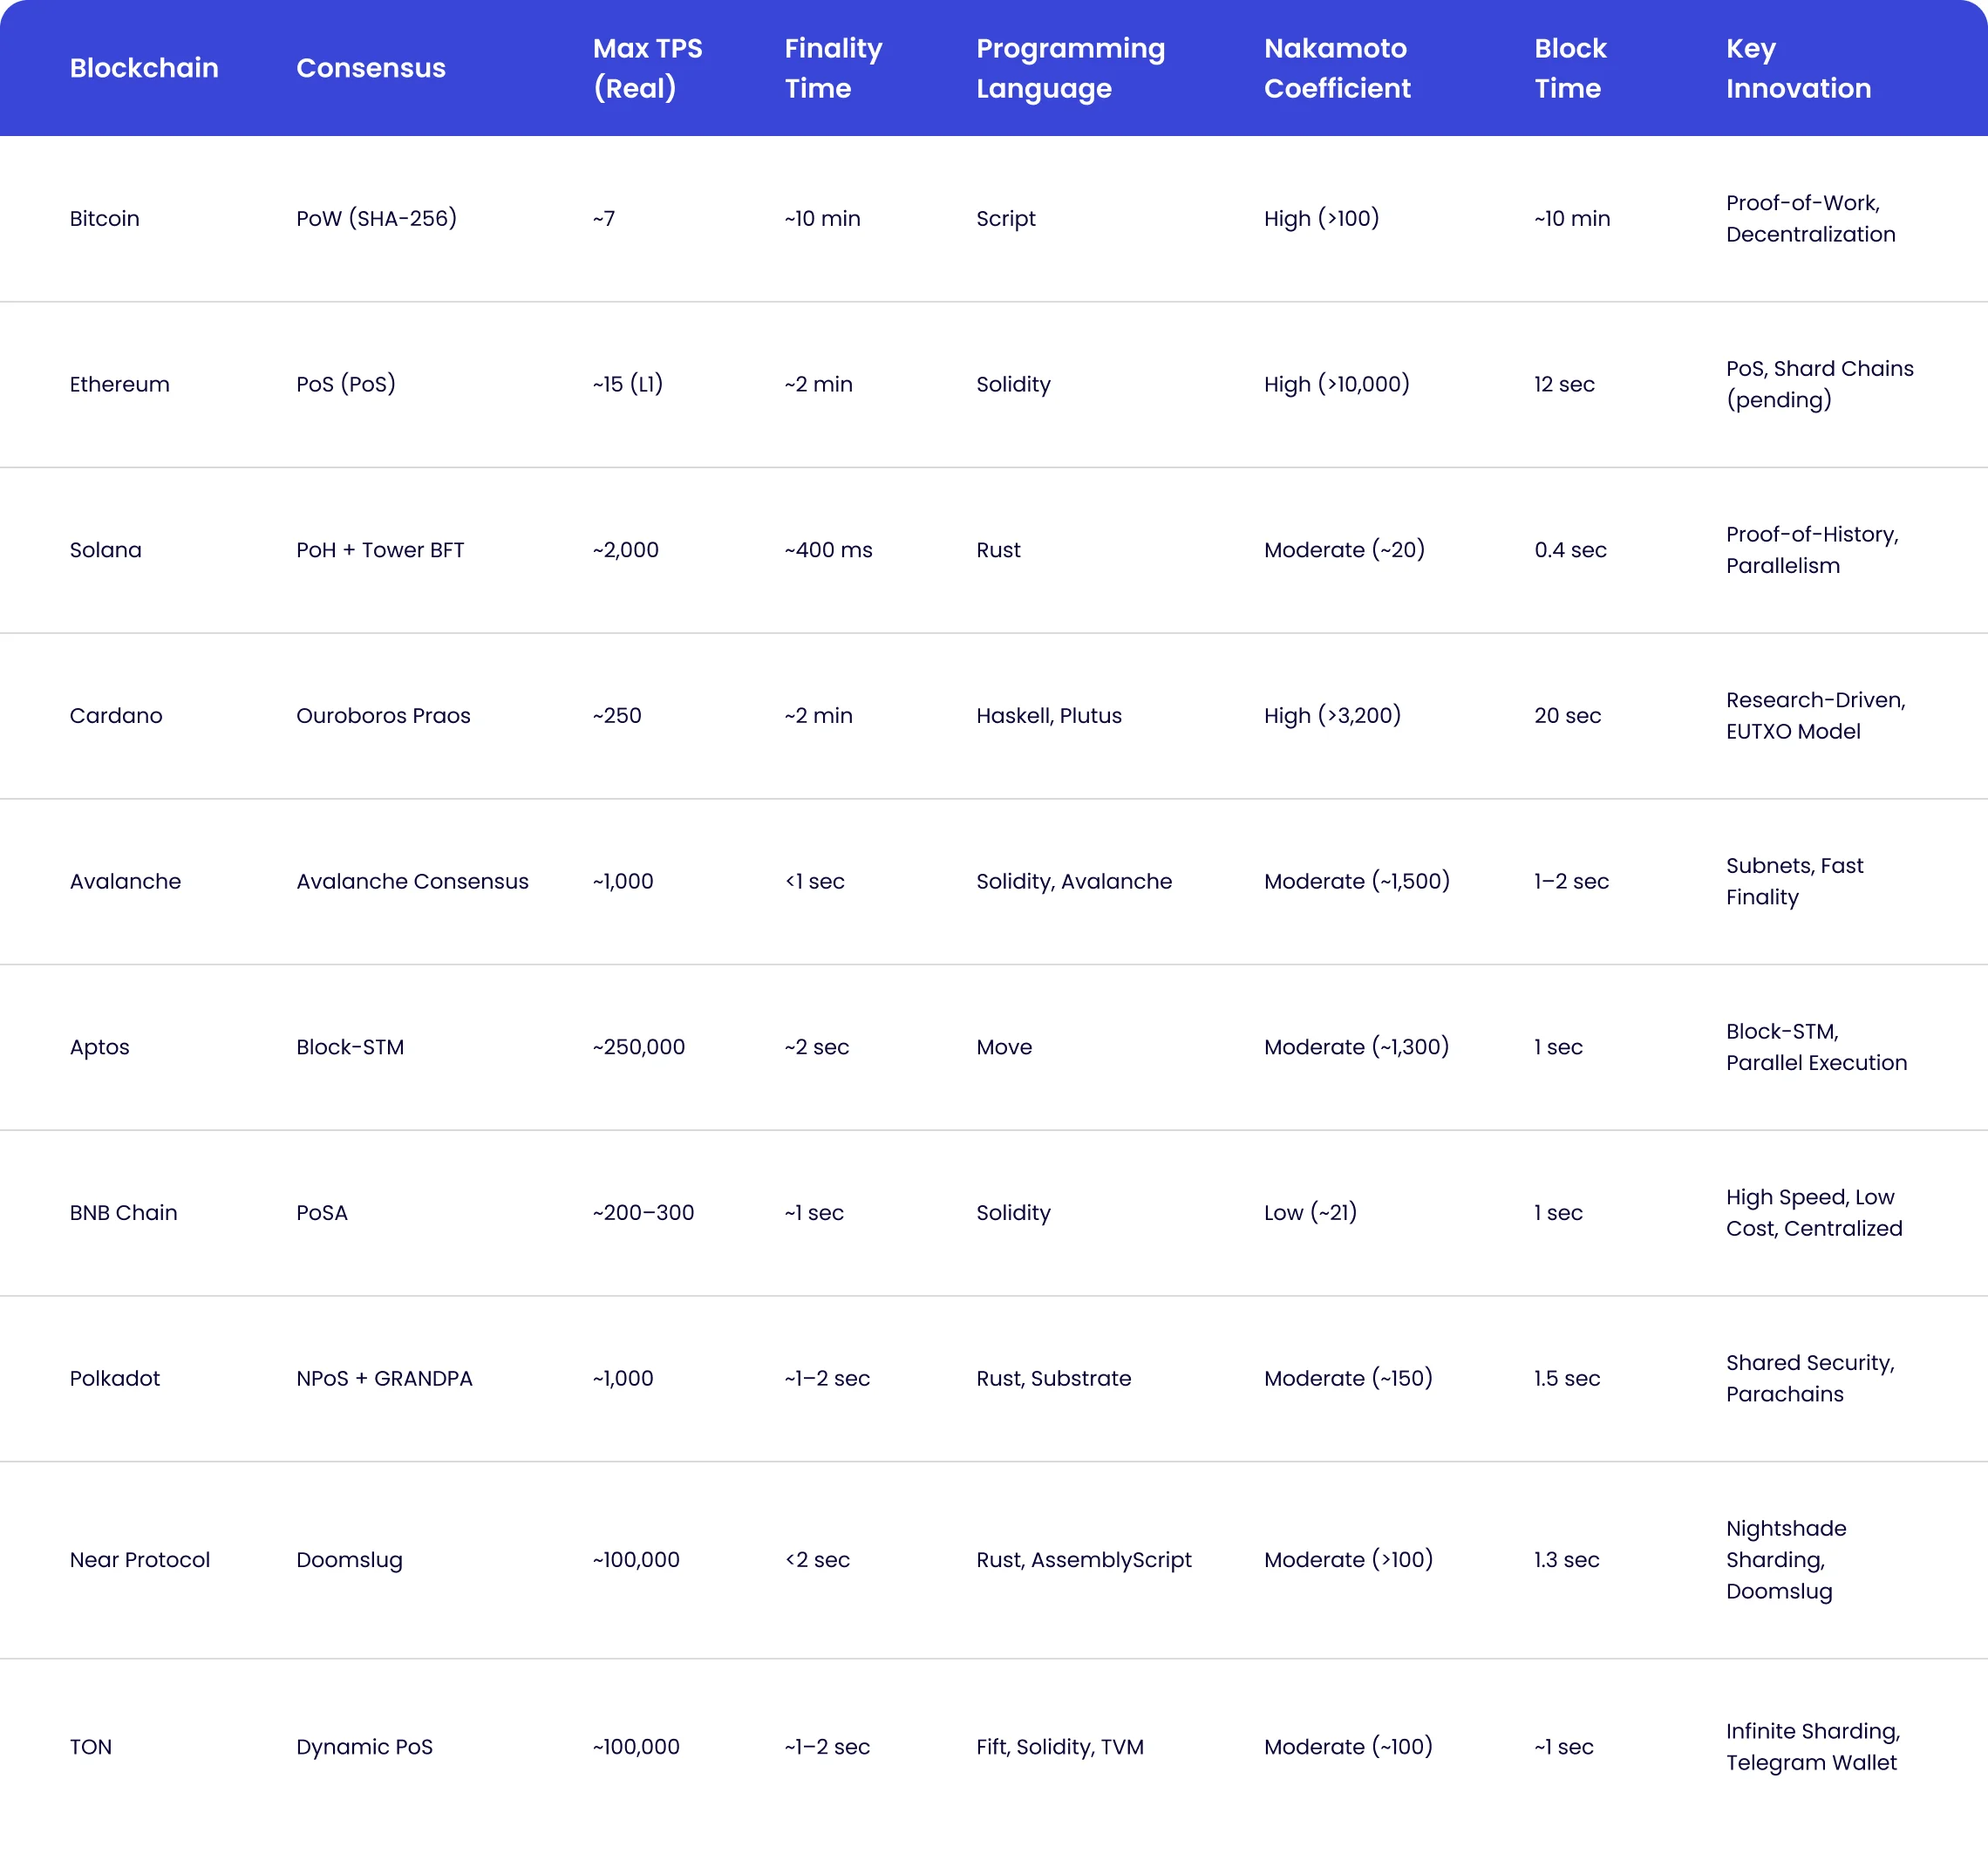Click Near Protocol's Rust, AssemblyScript cell
Screen dimensions: 1988x1854
pos(1083,1559)
